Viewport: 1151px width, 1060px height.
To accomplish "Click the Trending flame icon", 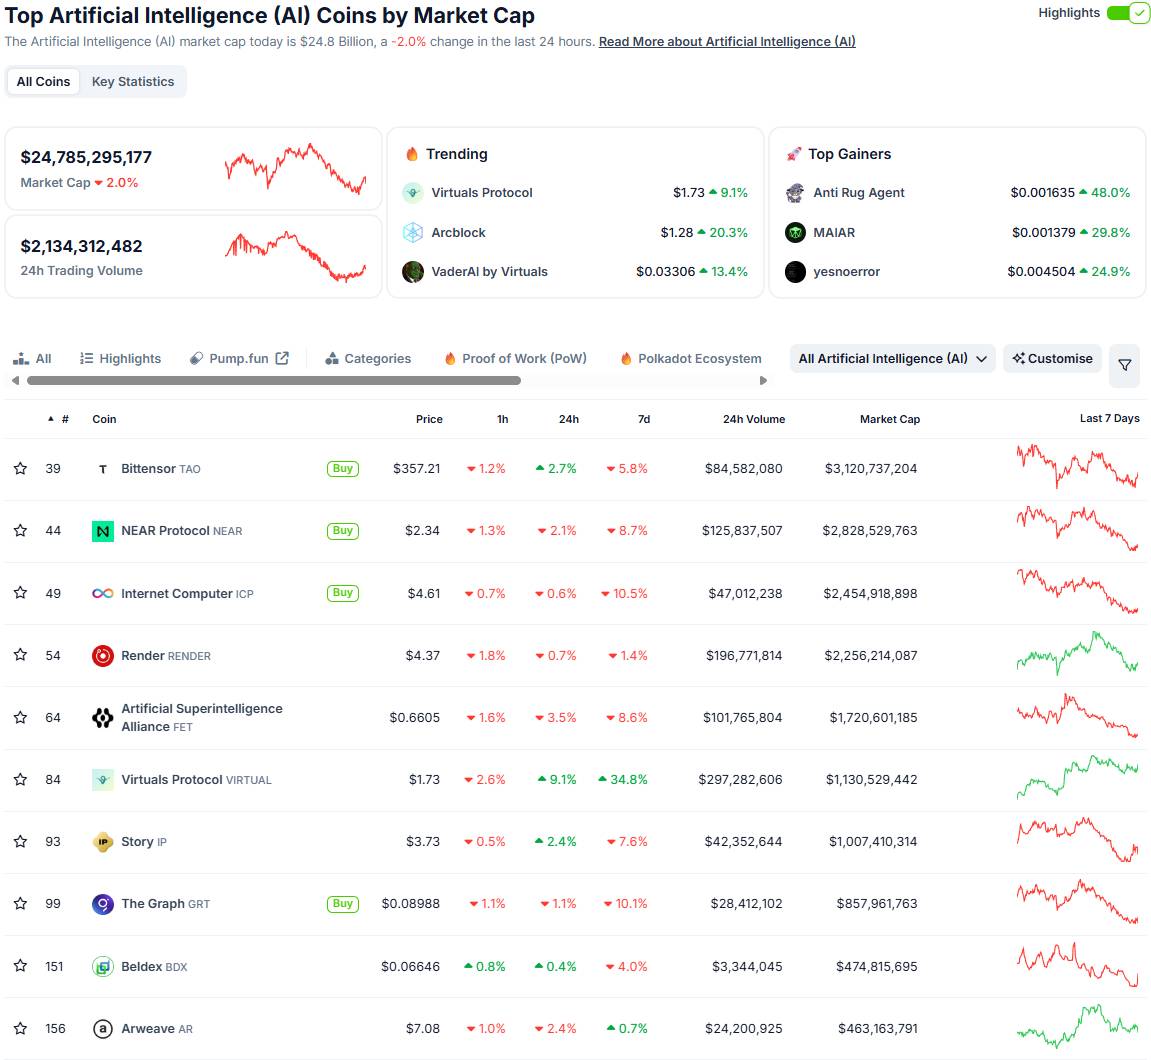I will (x=412, y=154).
